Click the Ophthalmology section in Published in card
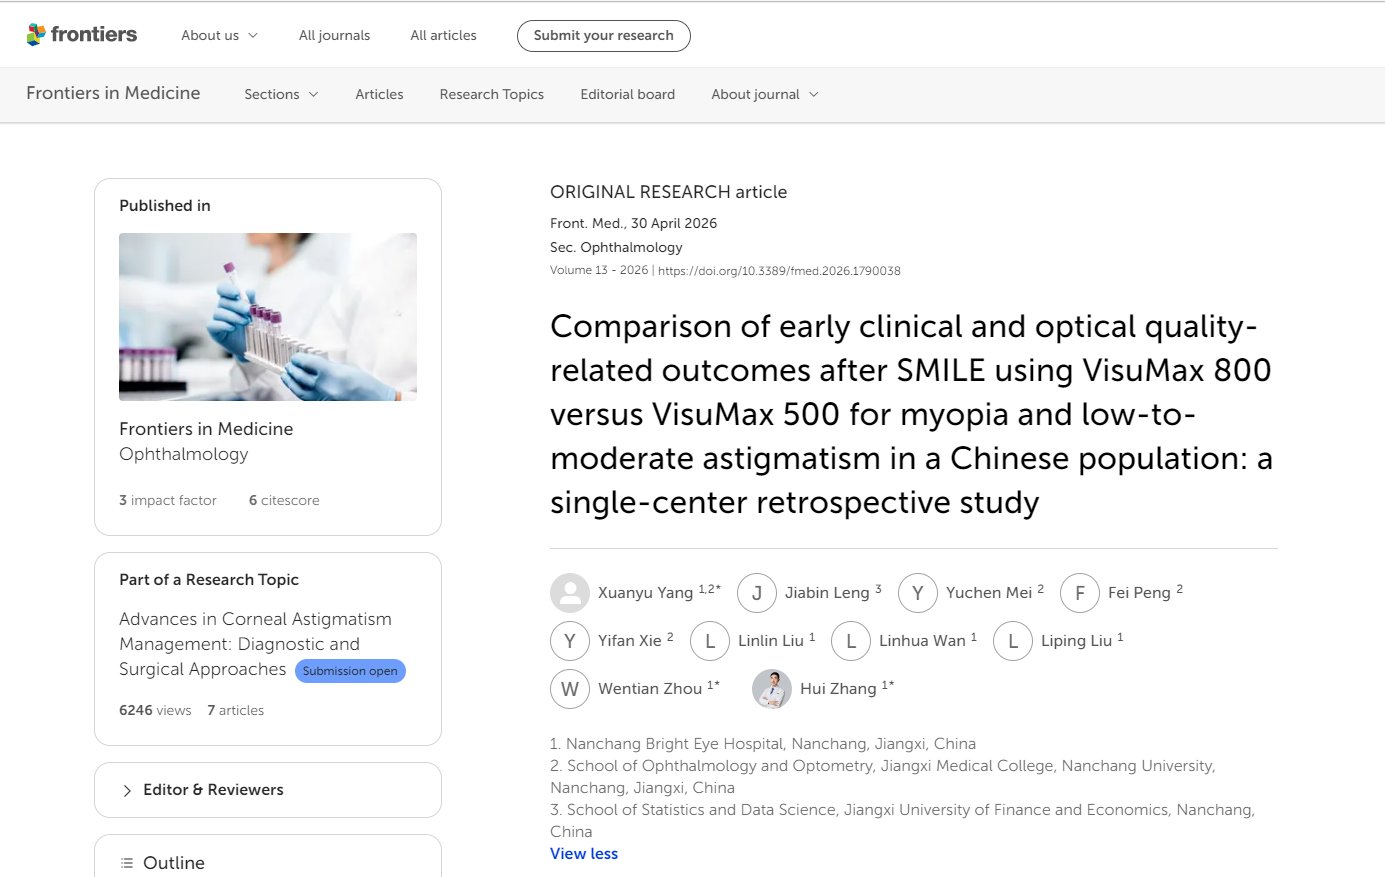The height and width of the screenshot is (877, 1385). tap(184, 454)
